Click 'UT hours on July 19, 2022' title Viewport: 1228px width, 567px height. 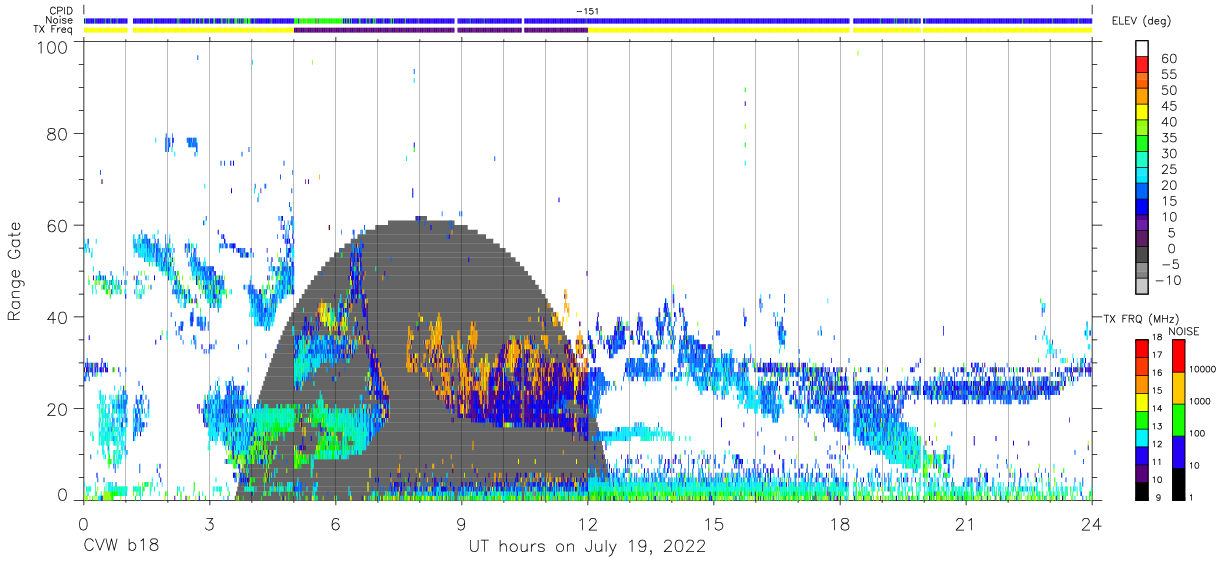(588, 547)
